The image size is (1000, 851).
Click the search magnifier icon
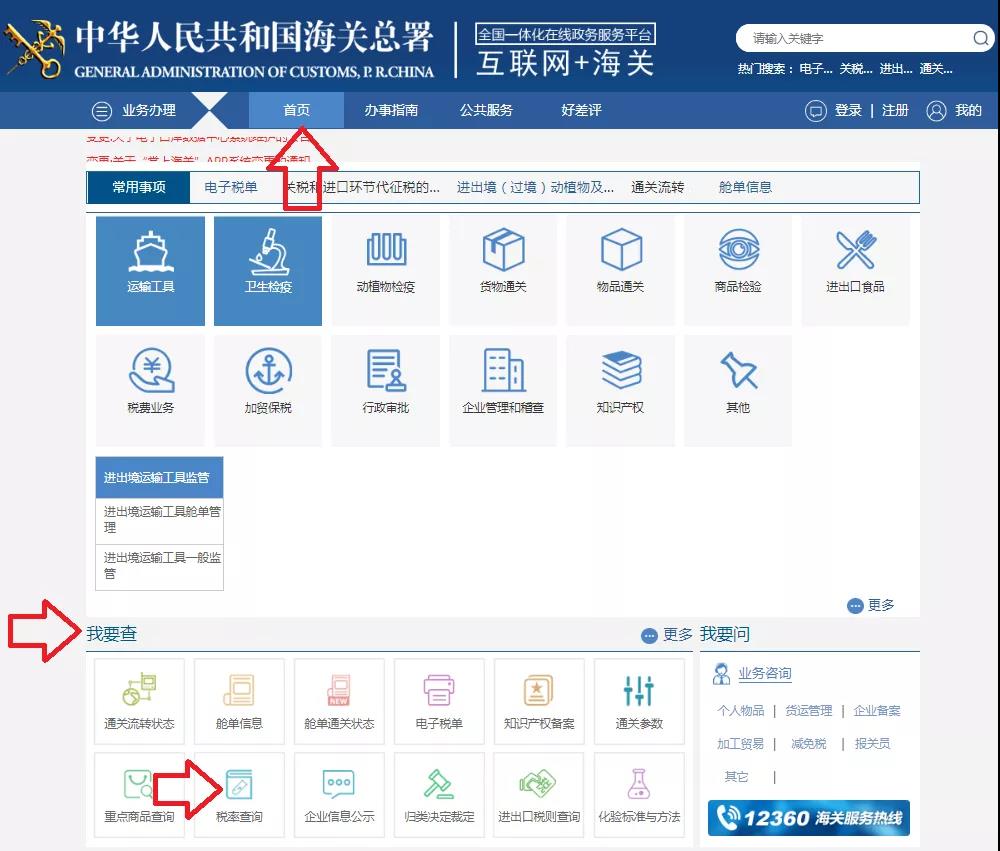coord(981,38)
